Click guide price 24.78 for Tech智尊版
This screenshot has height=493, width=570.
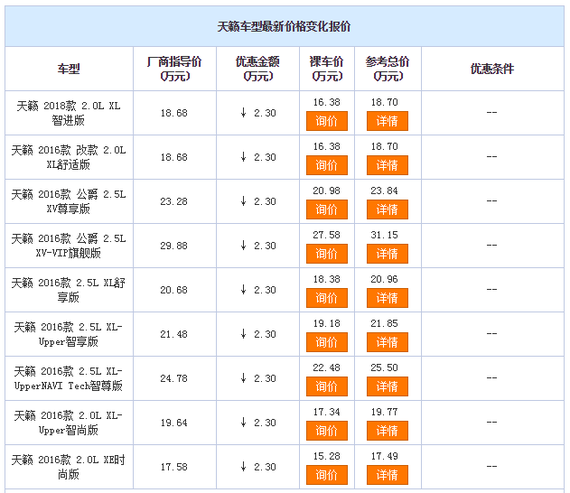pos(174,378)
